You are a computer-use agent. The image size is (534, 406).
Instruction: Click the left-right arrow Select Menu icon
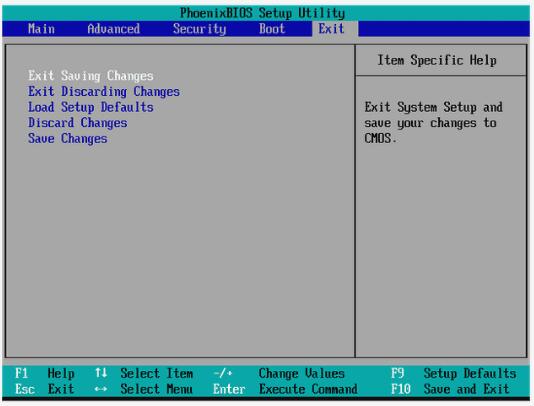tap(101, 389)
